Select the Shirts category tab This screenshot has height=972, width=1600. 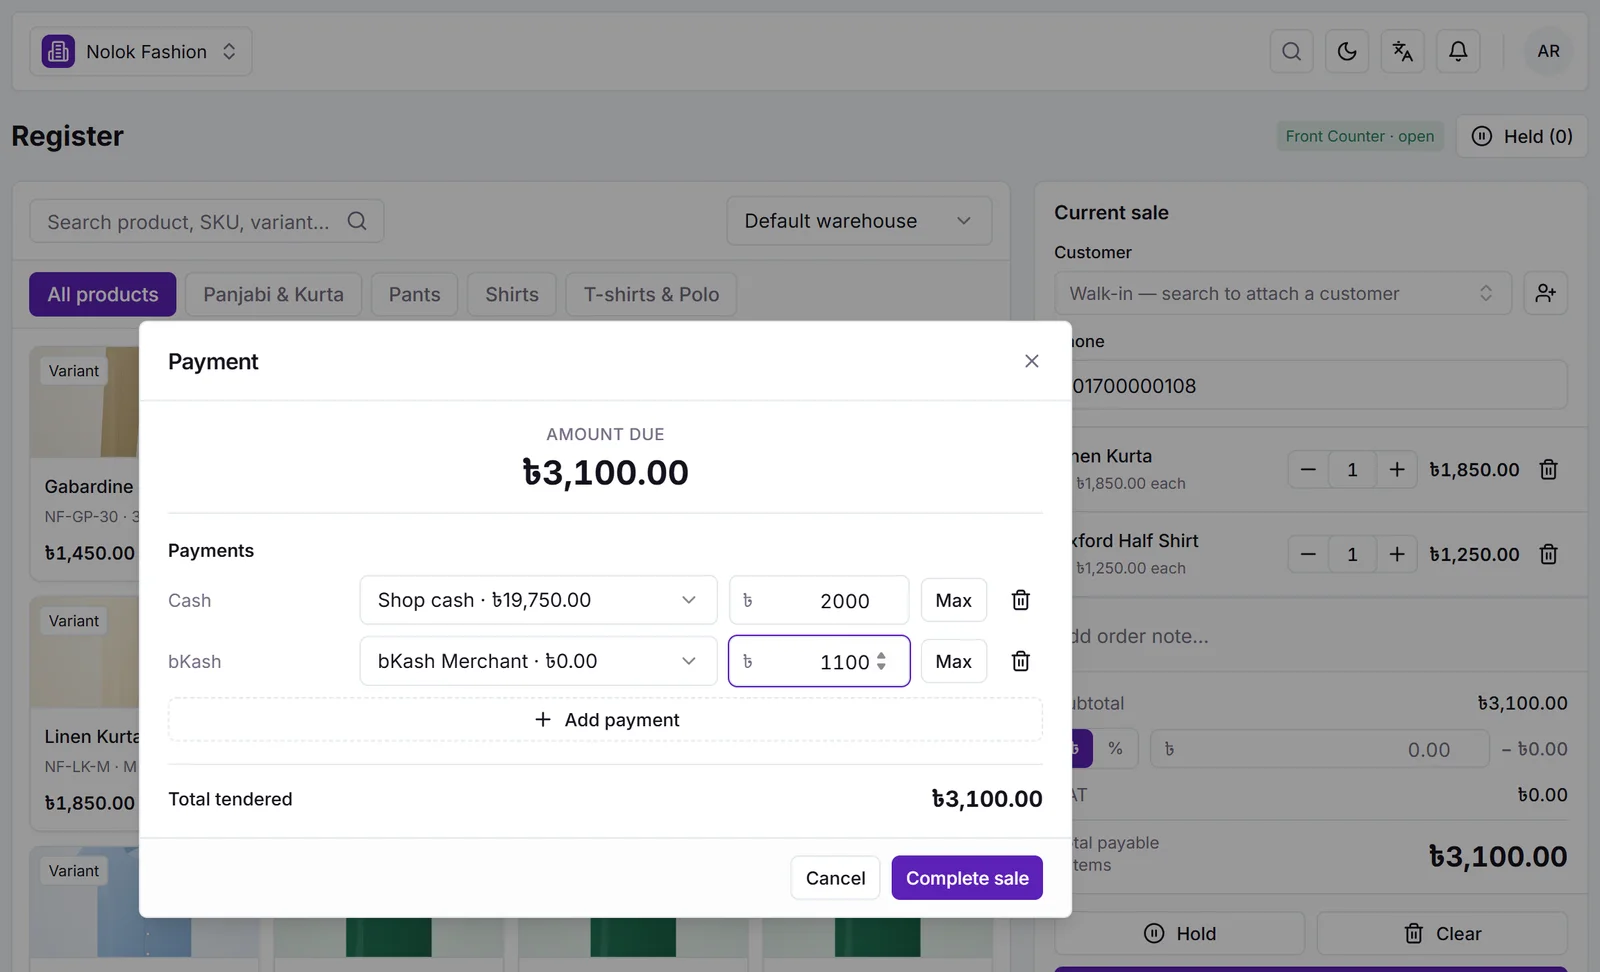click(512, 294)
